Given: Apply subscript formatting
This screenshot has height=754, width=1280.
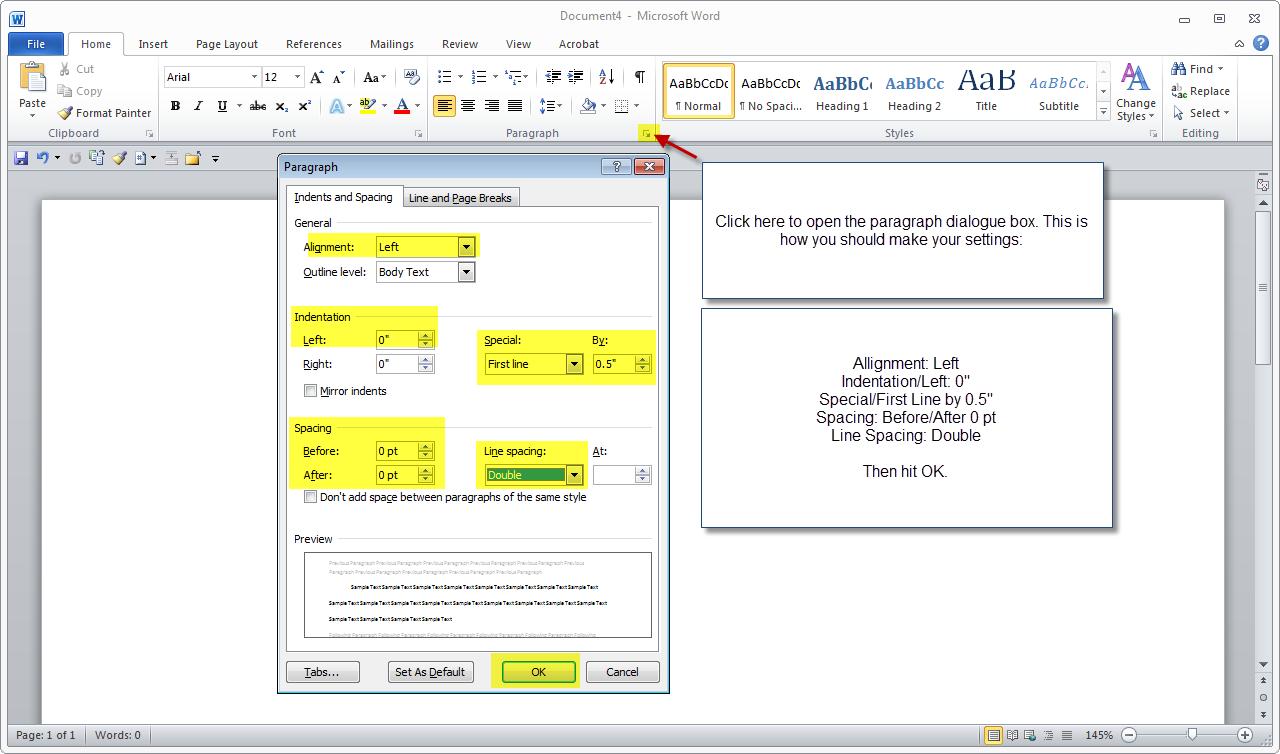Looking at the screenshot, I should [x=282, y=106].
